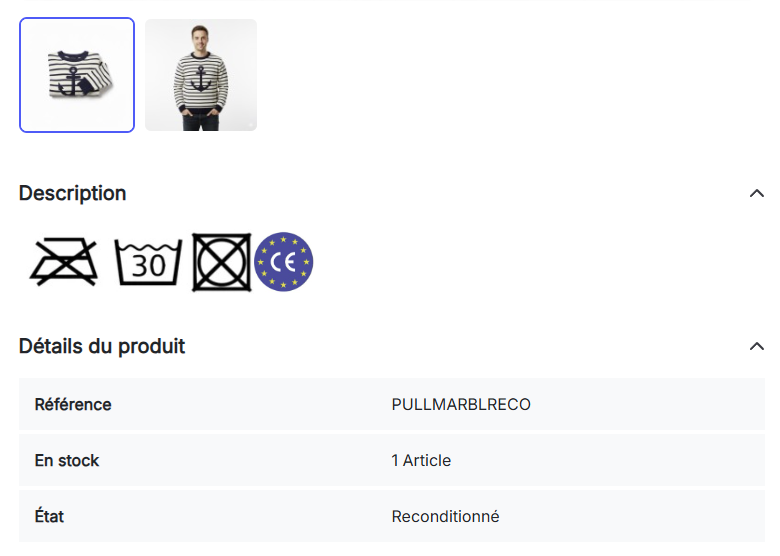Click the CE conformity mark icon

coord(284,262)
